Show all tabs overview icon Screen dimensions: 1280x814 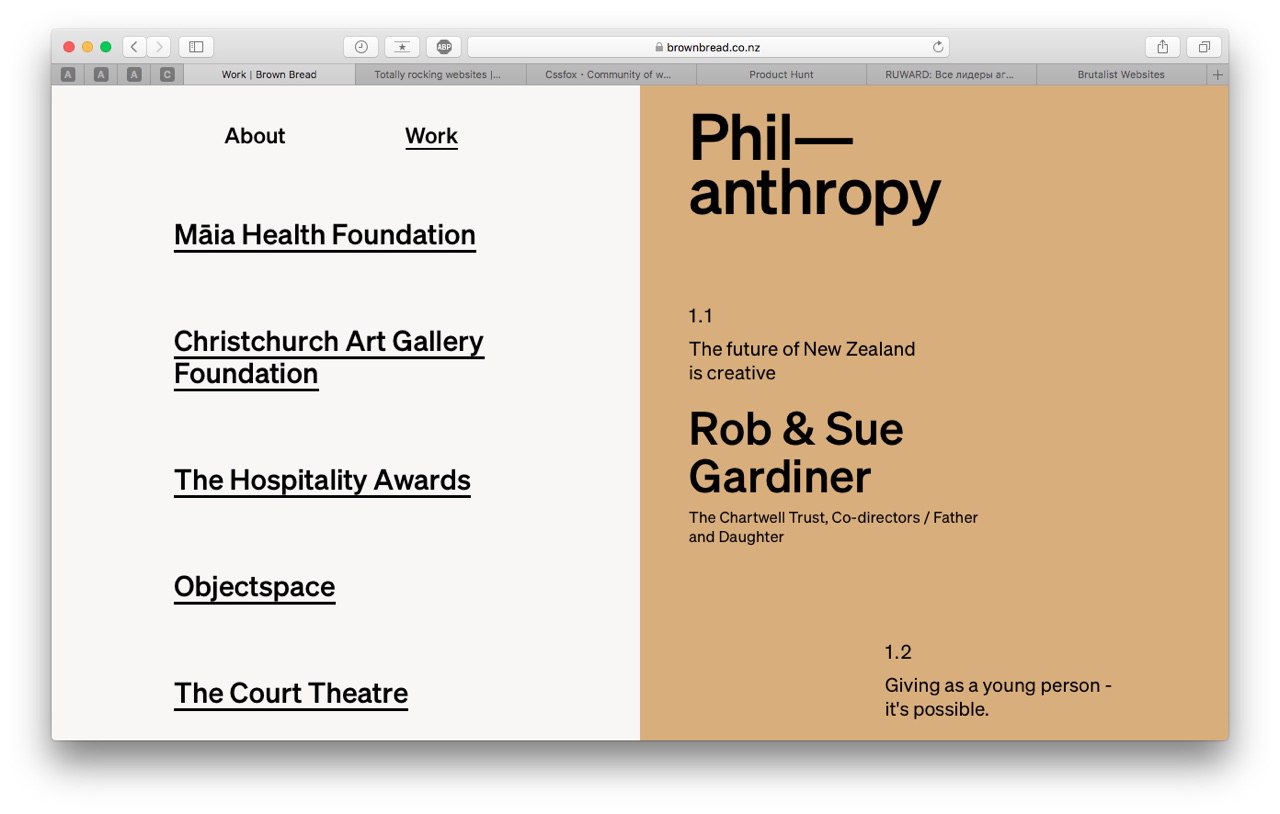coord(1204,47)
